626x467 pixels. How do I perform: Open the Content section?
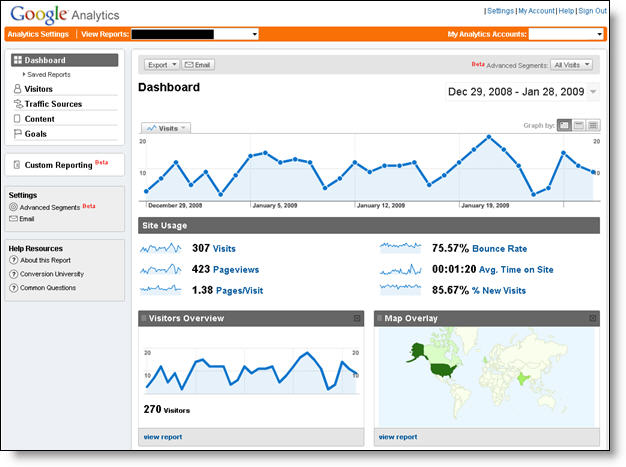[x=40, y=119]
